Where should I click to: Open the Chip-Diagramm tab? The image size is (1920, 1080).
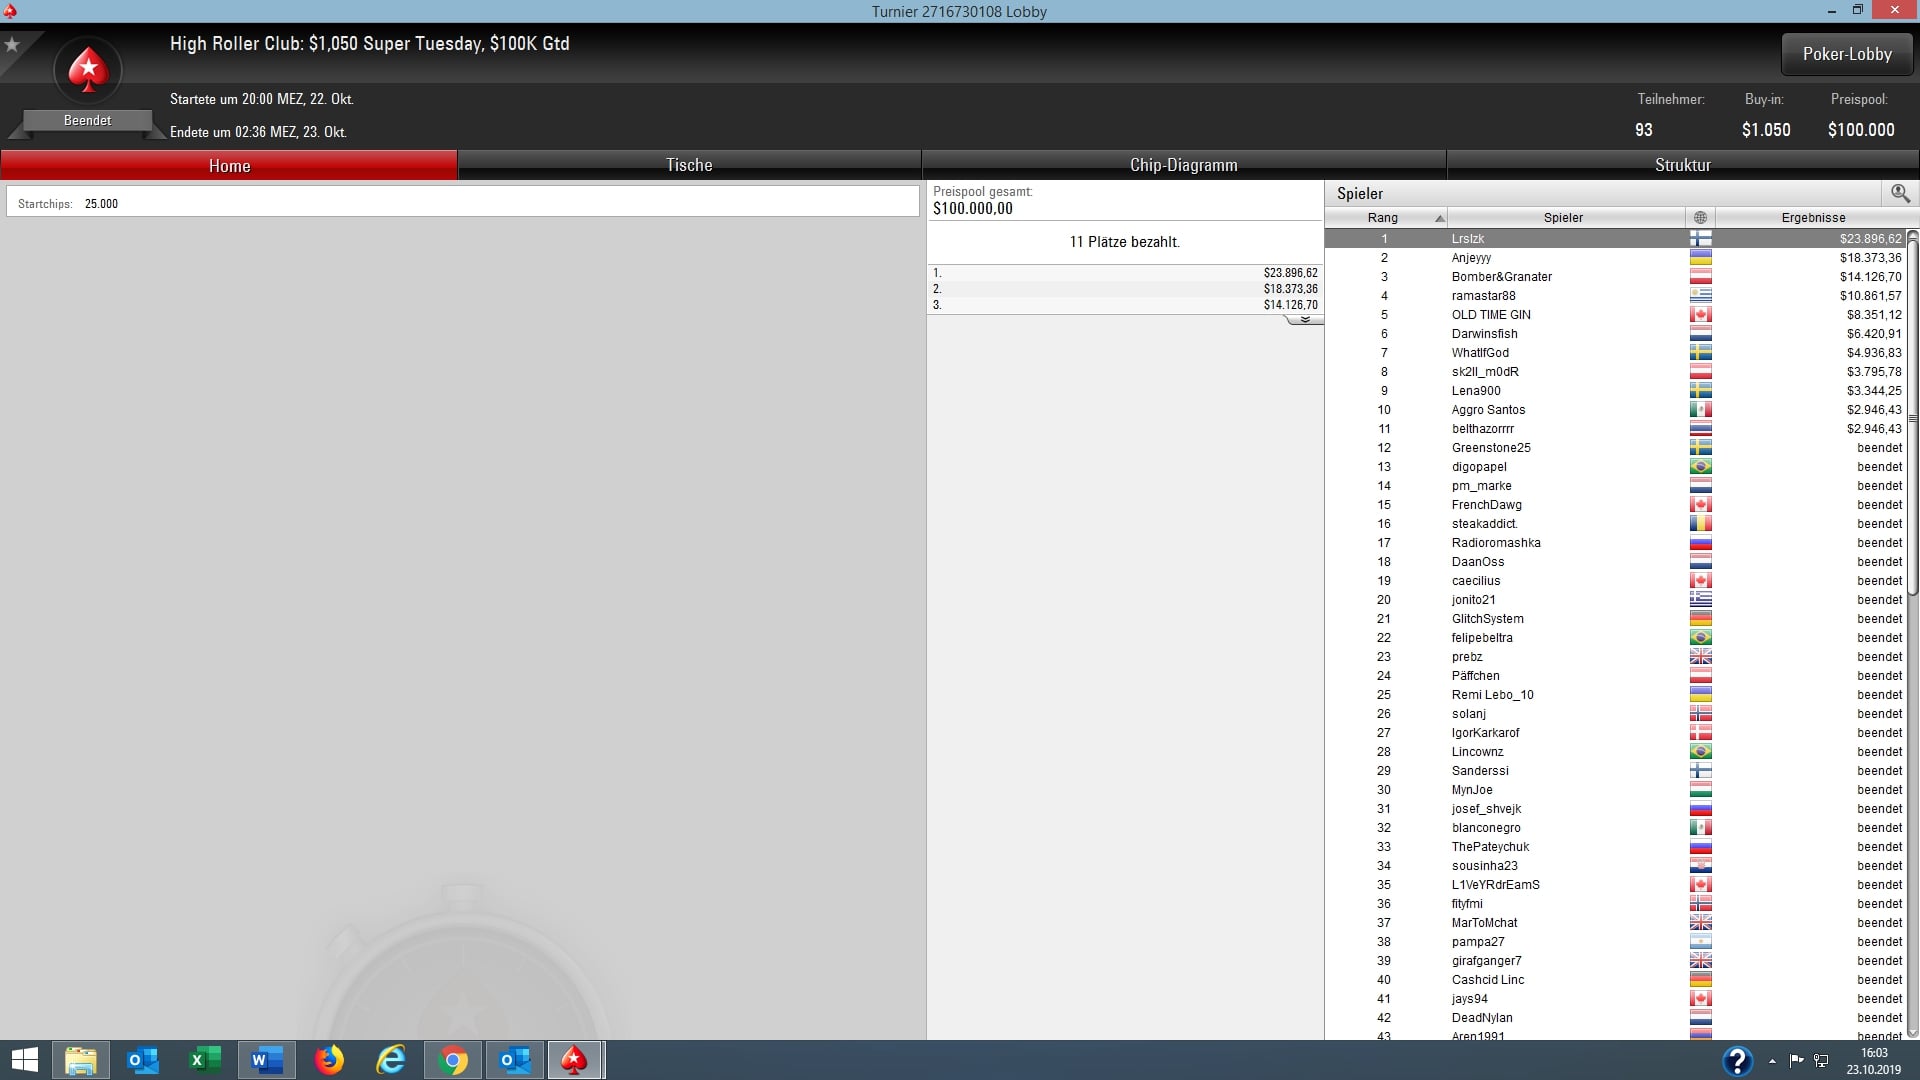[x=1183, y=165]
